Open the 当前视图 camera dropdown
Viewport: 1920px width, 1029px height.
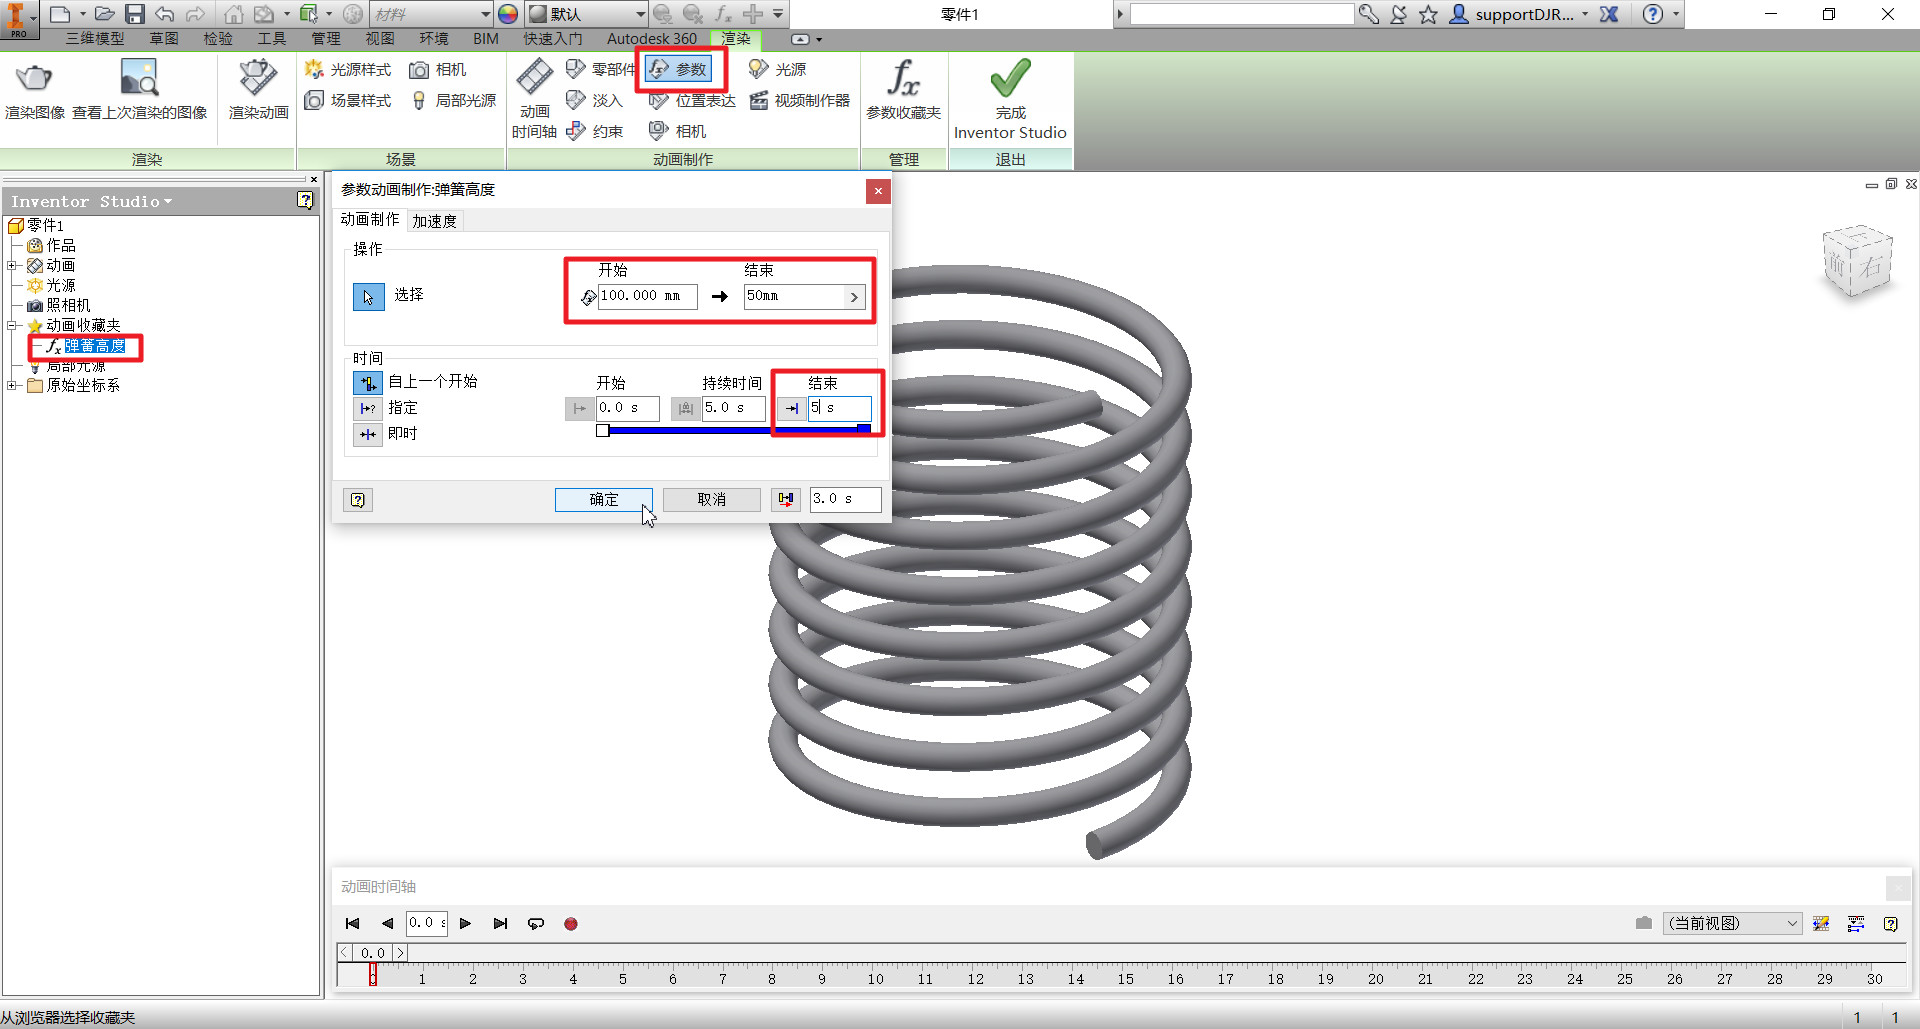click(1733, 923)
